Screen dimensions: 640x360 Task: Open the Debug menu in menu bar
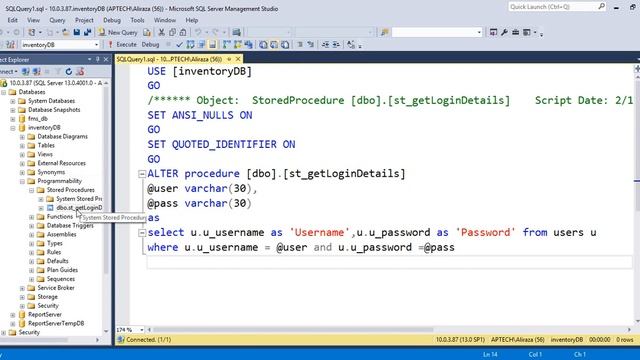tap(112, 20)
